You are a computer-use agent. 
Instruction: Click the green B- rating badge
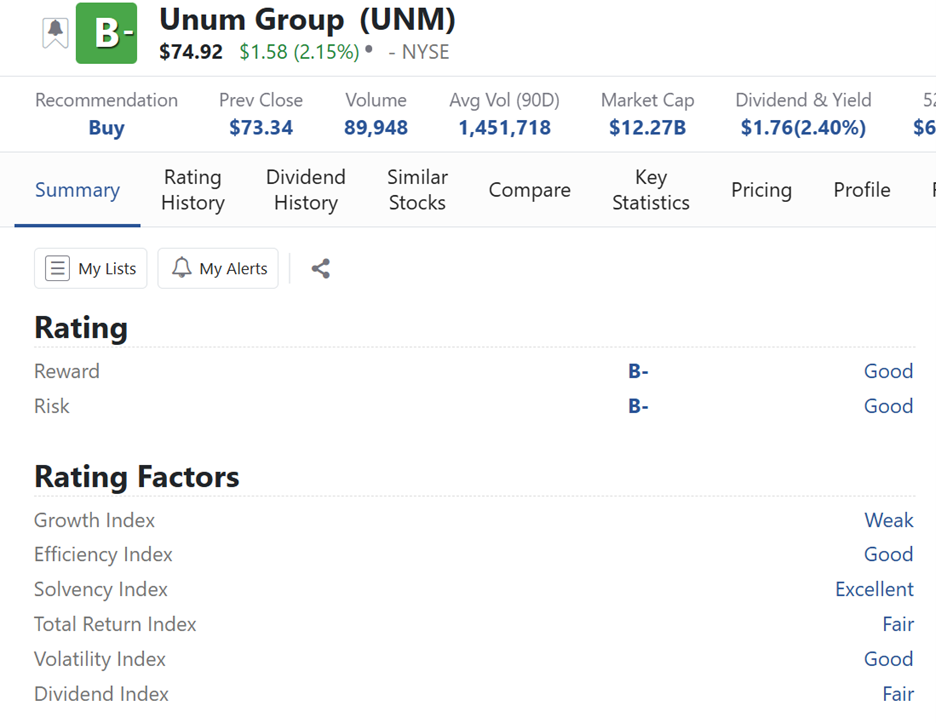click(106, 33)
